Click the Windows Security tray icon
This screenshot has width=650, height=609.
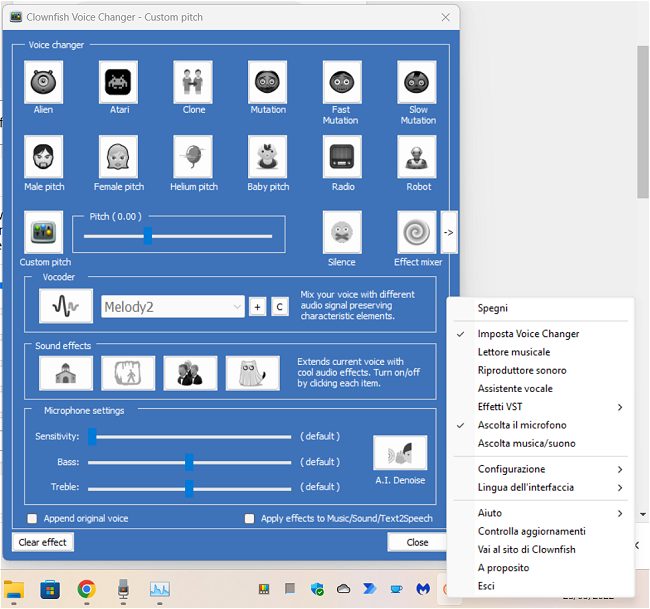pos(317,589)
